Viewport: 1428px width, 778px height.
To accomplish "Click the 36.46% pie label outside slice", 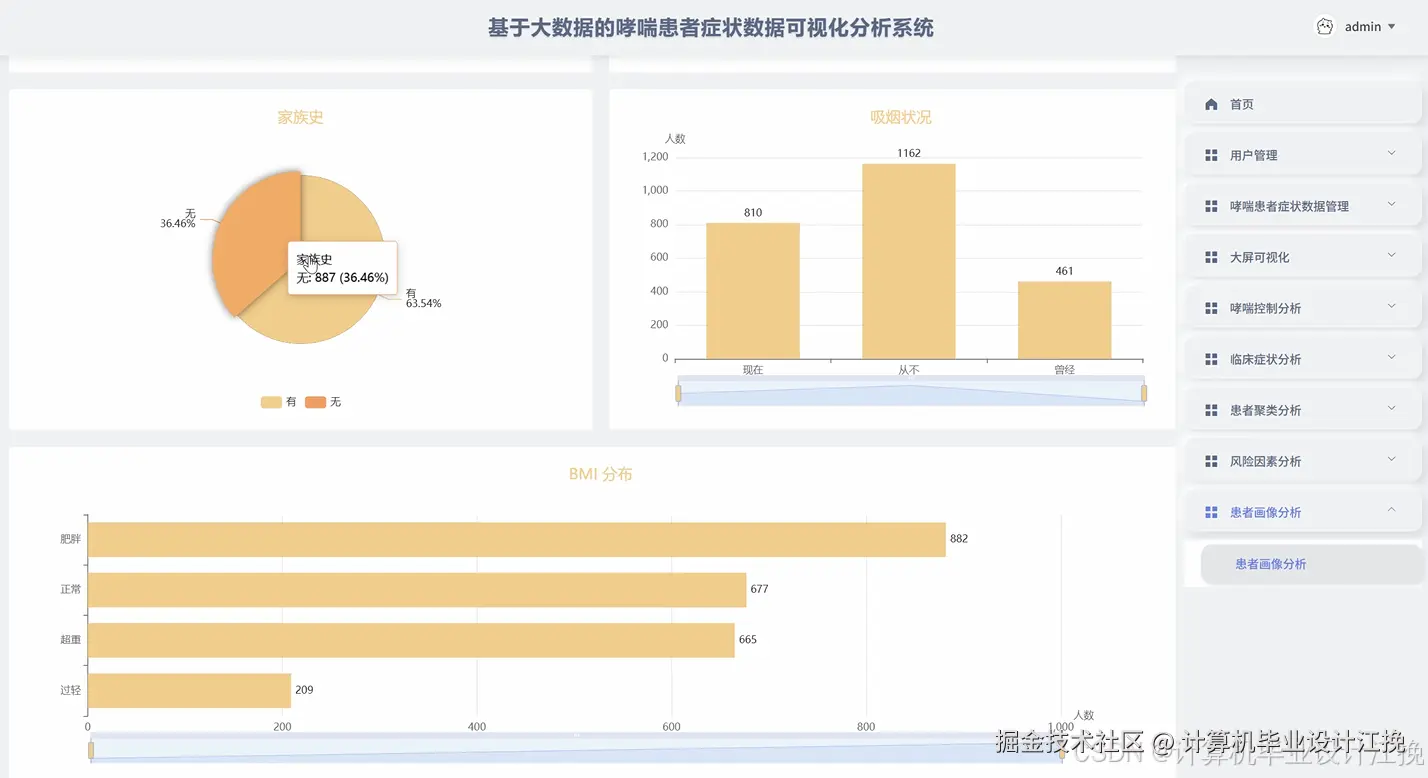I will pos(178,223).
